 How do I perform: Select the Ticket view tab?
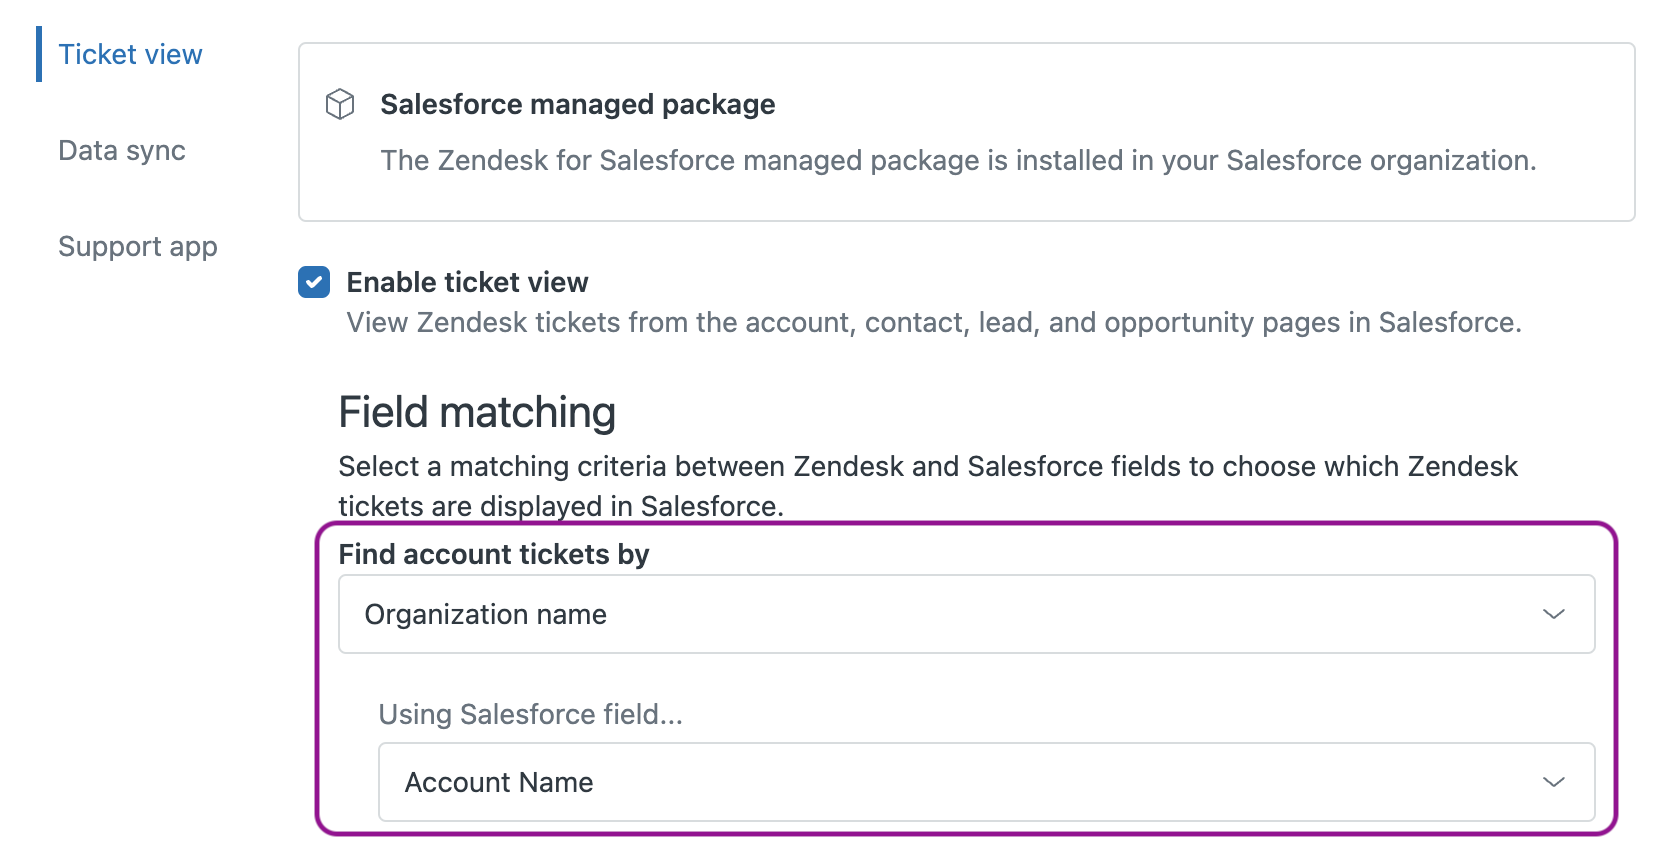pos(130,55)
